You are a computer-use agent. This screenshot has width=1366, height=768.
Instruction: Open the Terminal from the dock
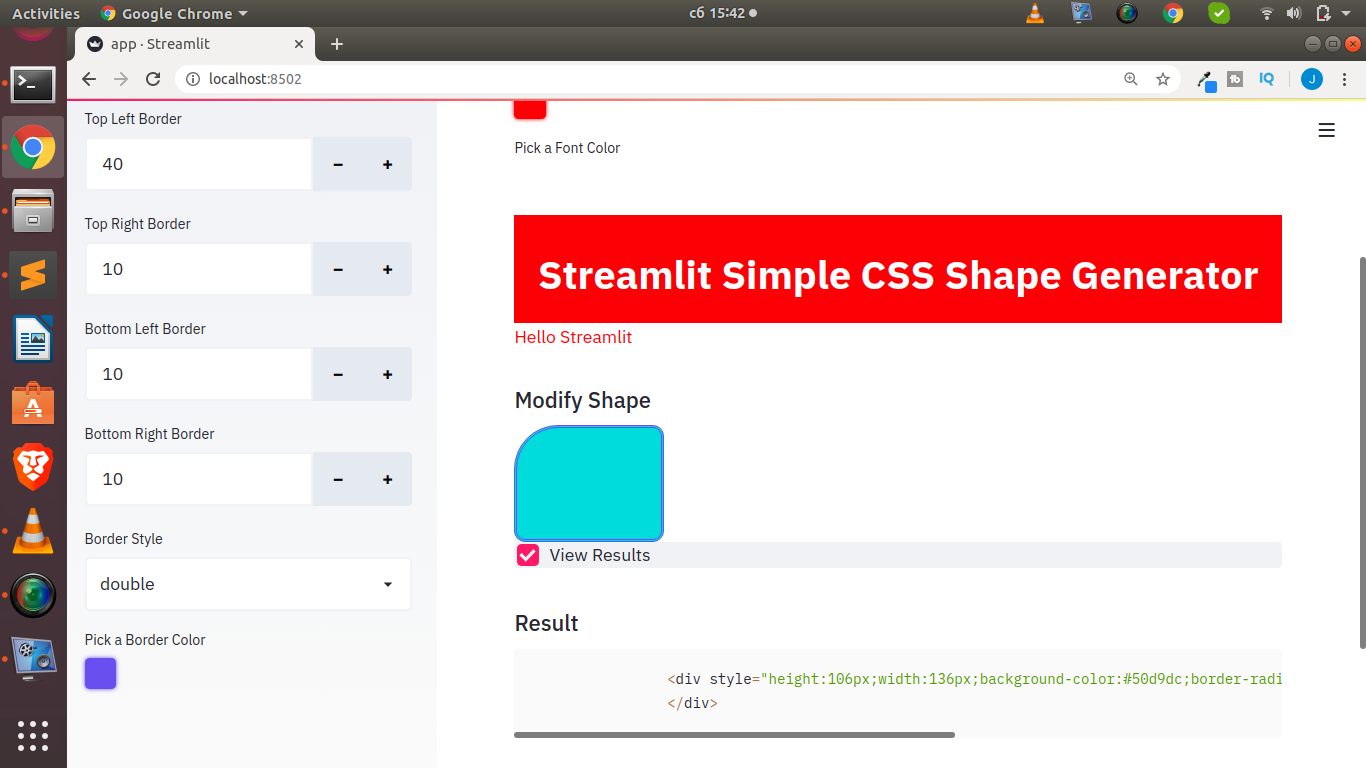click(33, 85)
